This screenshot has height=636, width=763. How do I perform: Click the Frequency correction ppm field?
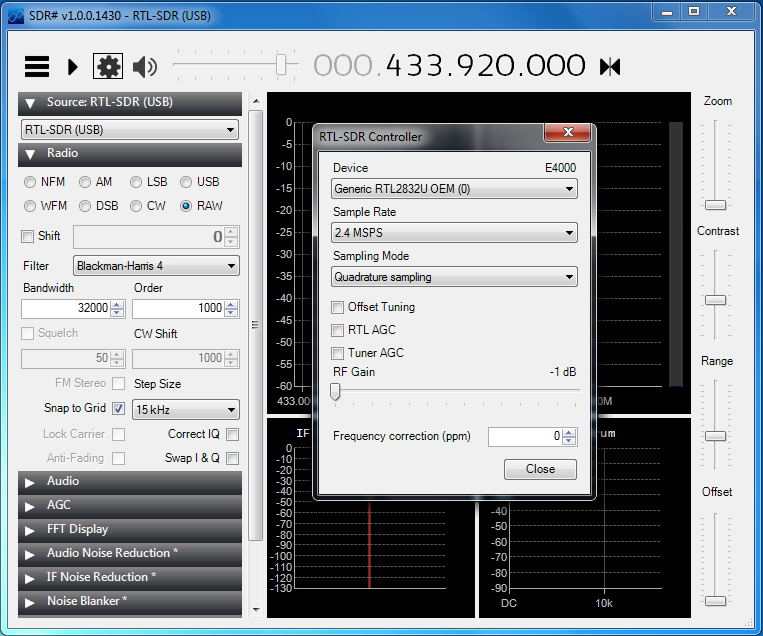(x=525, y=436)
